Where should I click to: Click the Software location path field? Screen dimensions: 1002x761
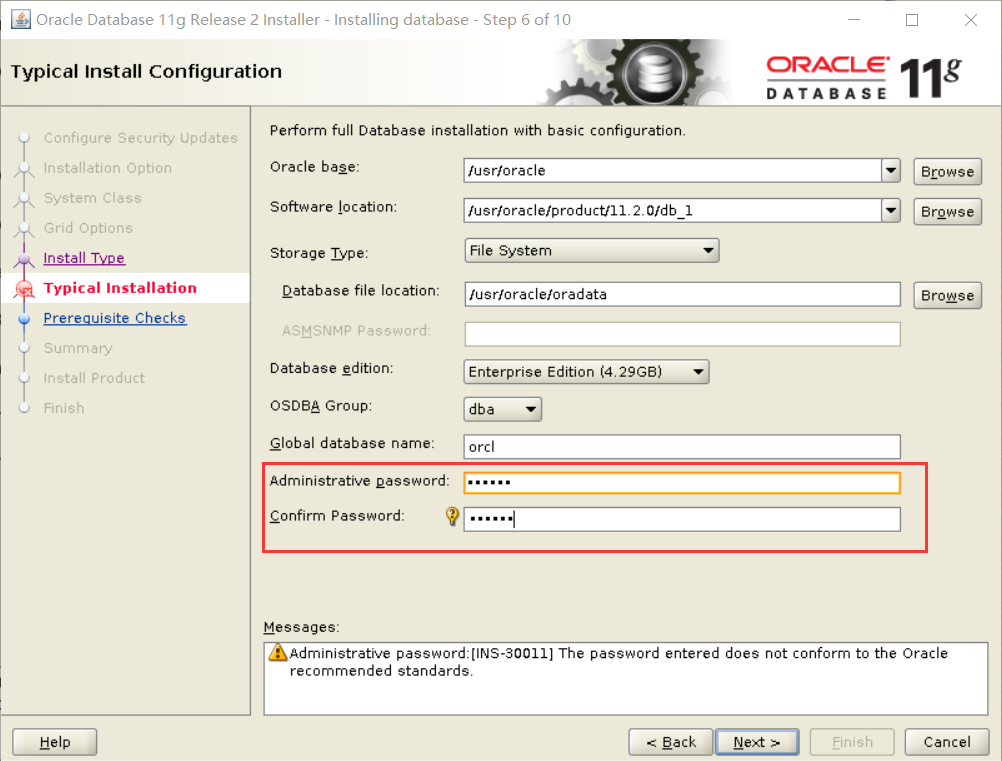pos(673,210)
